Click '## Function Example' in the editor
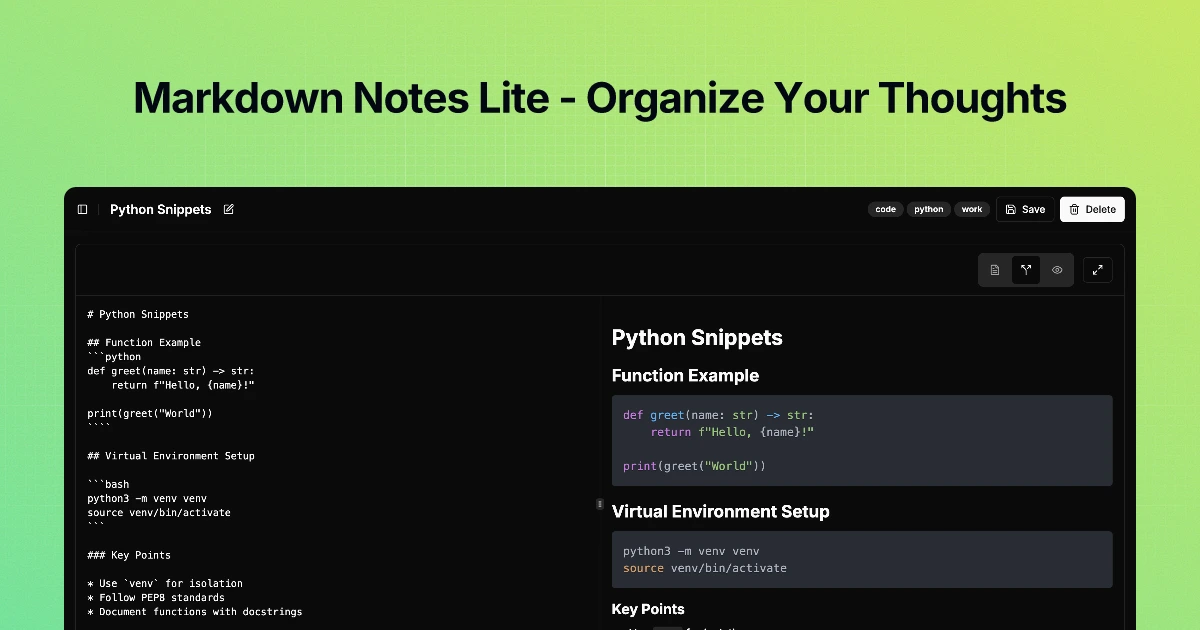This screenshot has width=1200, height=630. [x=144, y=342]
